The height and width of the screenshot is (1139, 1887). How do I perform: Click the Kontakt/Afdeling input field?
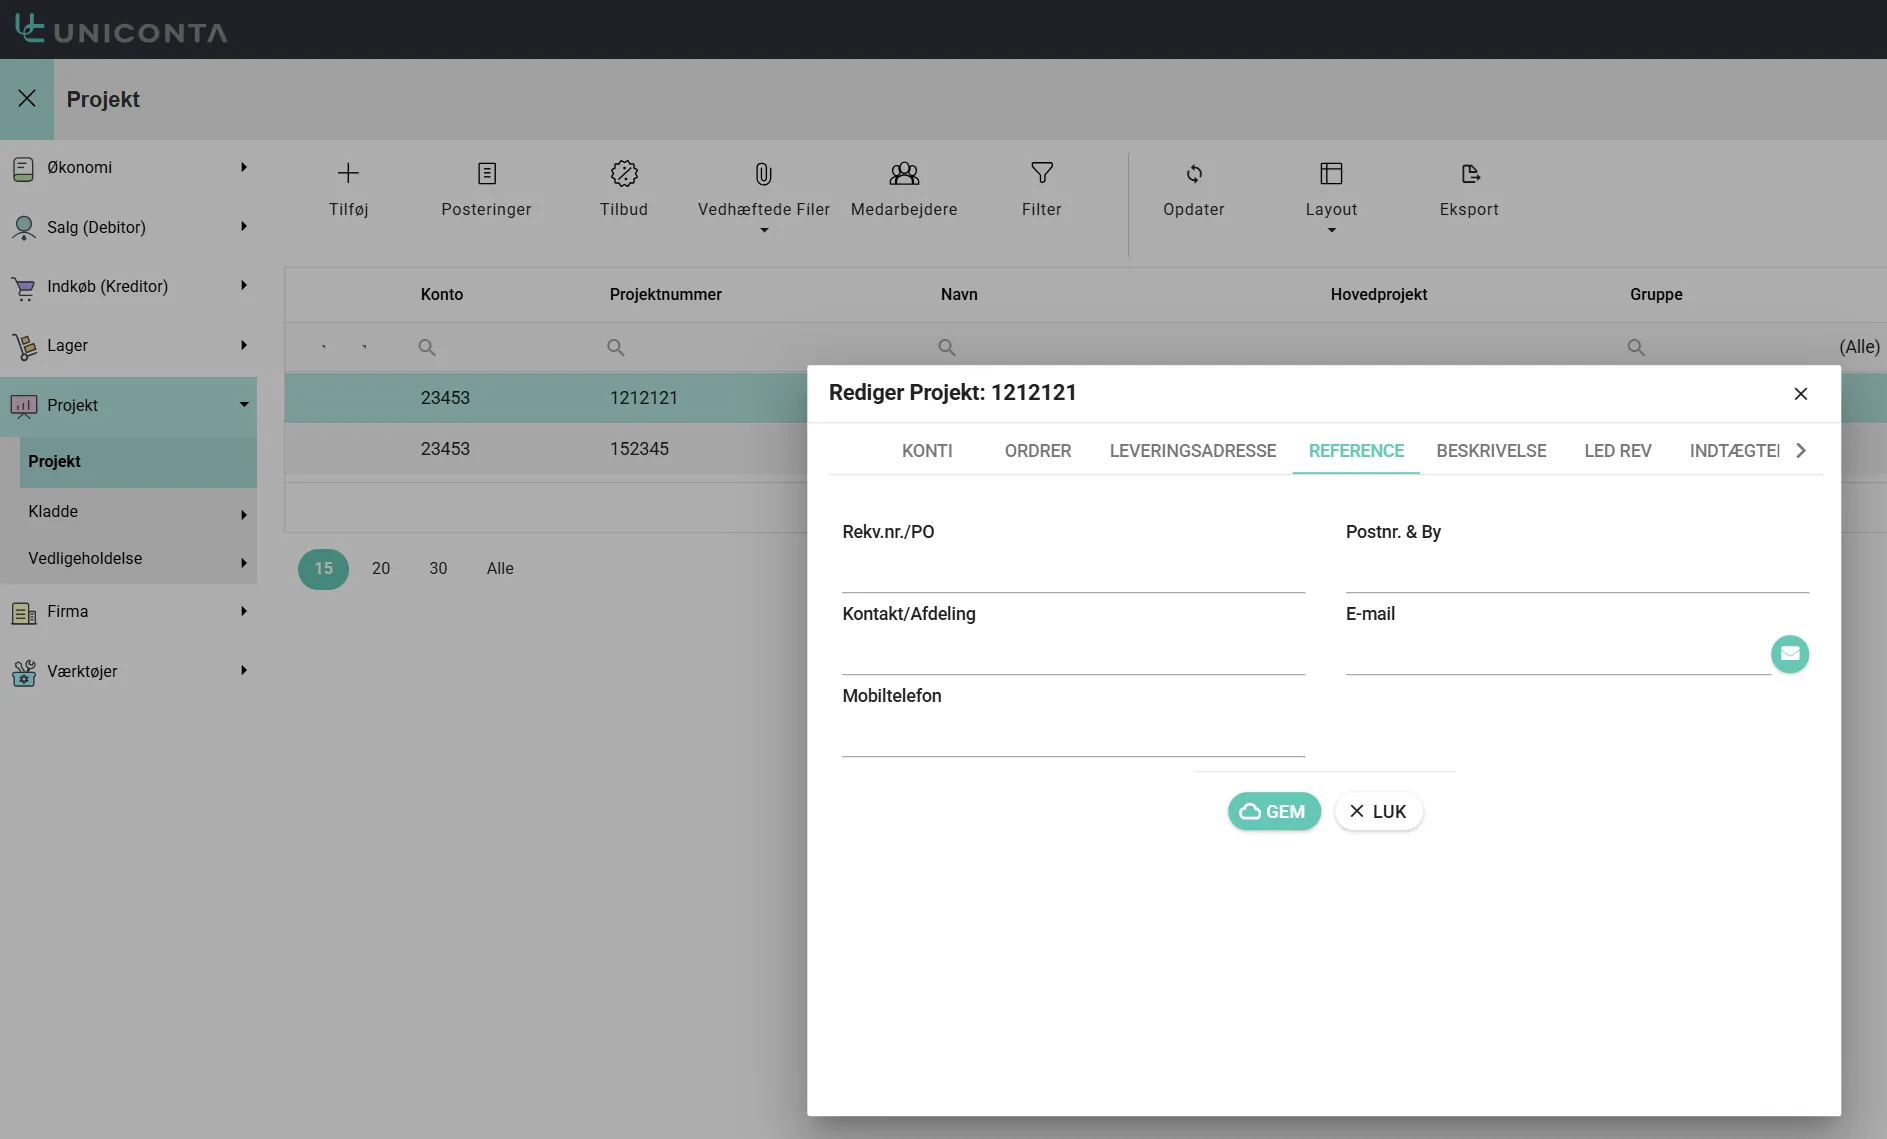click(1073, 655)
